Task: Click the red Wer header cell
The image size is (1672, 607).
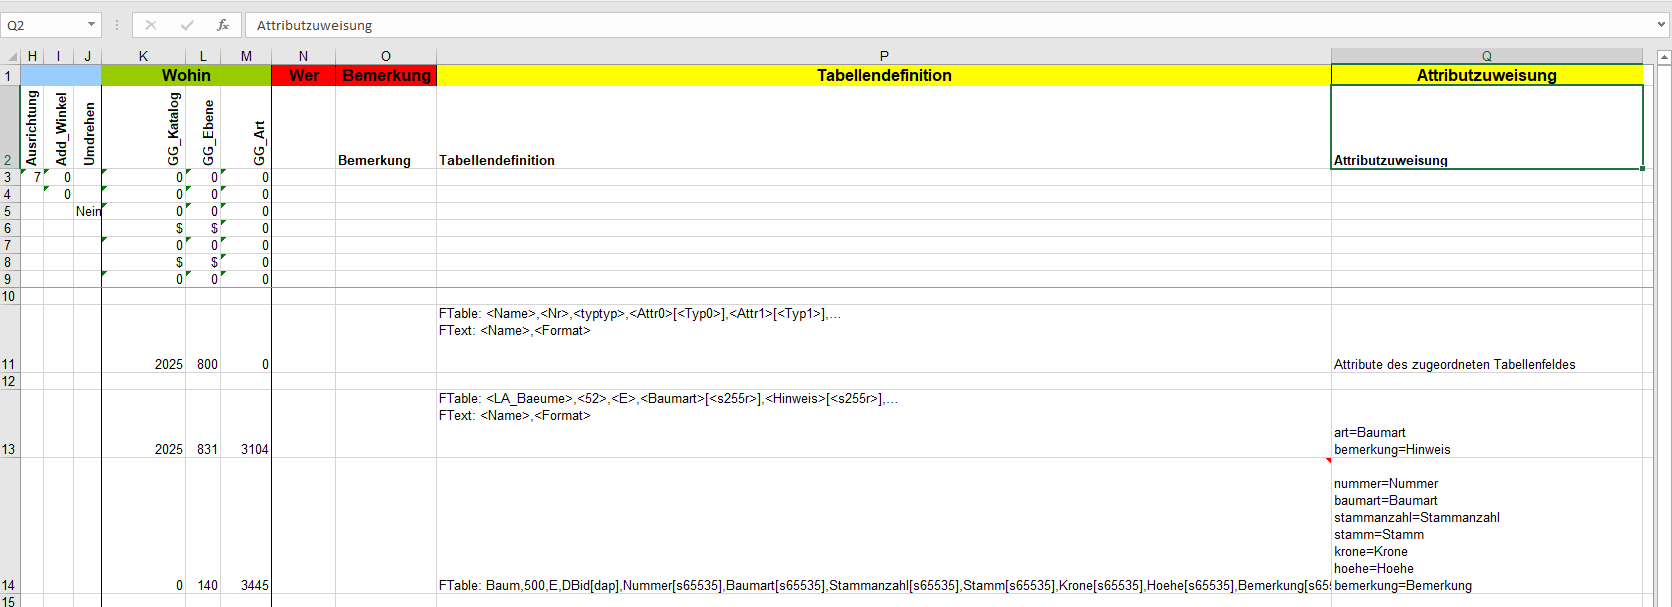Action: (303, 75)
